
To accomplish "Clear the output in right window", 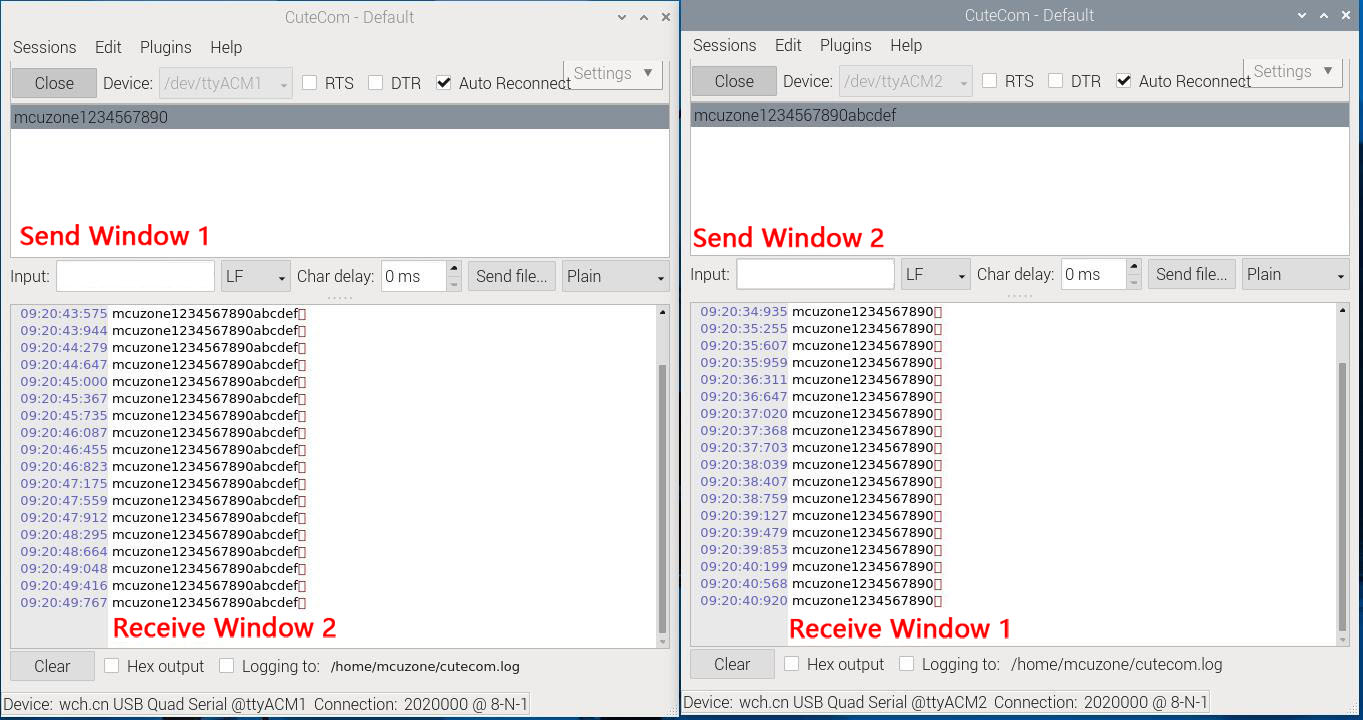I will tap(732, 664).
